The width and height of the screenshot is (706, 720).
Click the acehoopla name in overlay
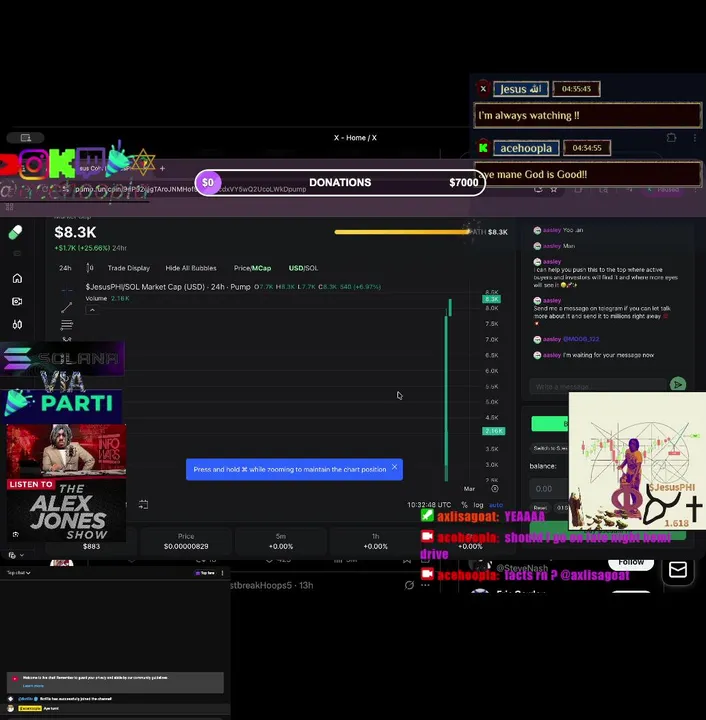[526, 148]
